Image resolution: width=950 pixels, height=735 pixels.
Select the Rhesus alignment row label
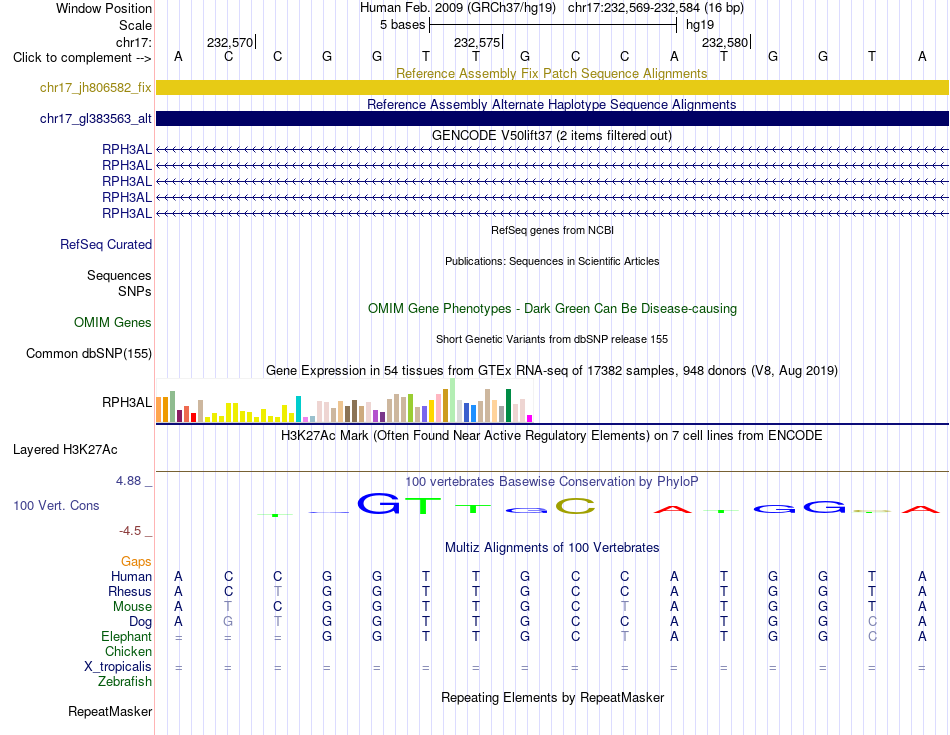point(130,591)
